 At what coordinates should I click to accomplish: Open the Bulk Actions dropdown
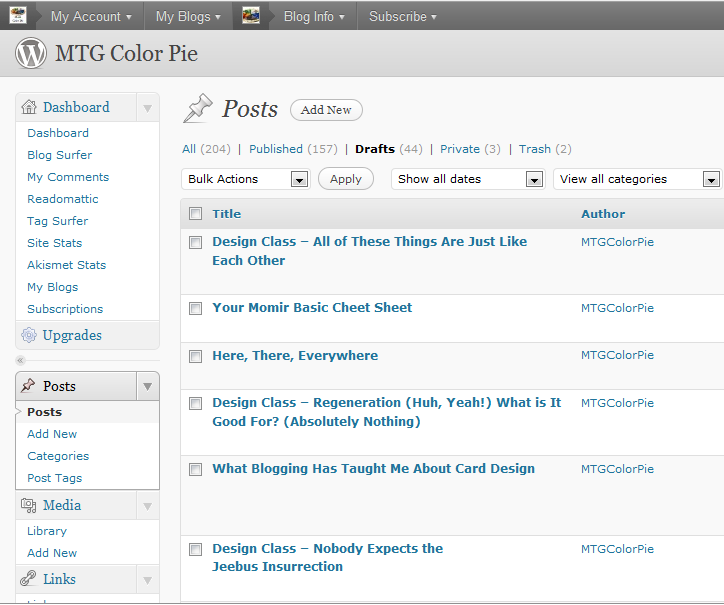245,179
